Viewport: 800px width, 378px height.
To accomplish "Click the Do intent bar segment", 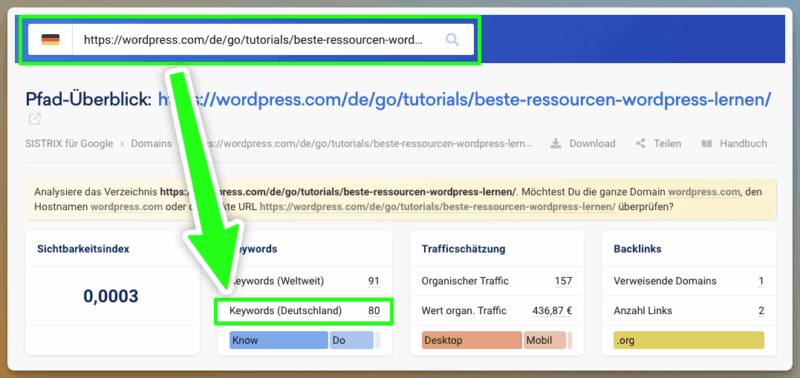I will point(352,340).
